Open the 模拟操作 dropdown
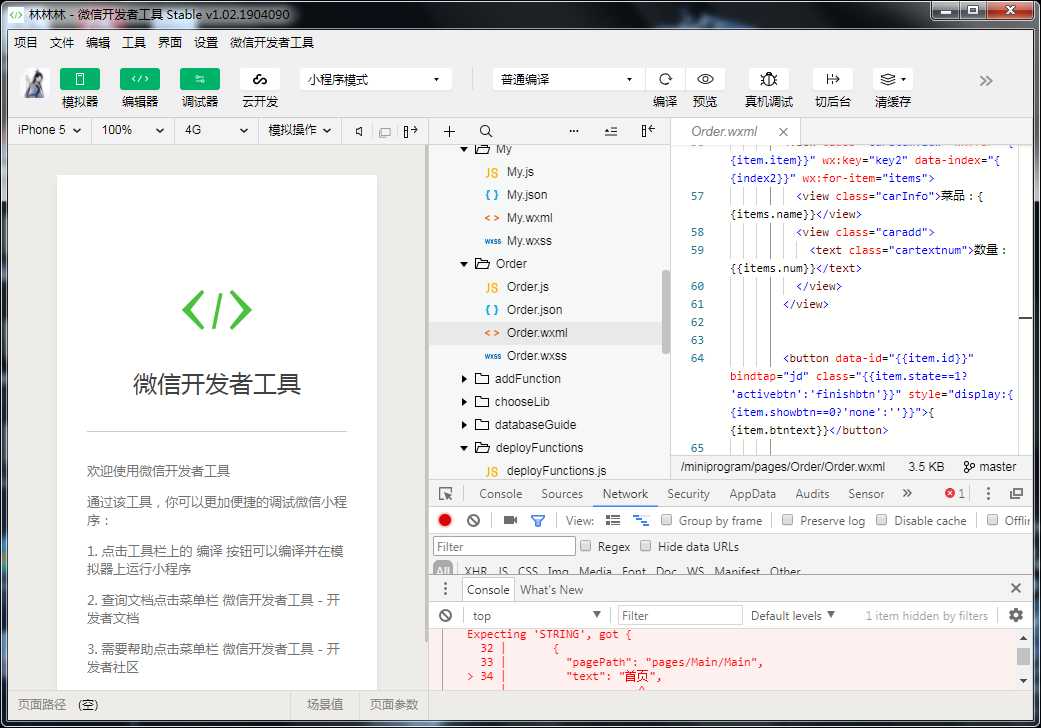Screen dimensions: 1041x728 tap(299, 130)
